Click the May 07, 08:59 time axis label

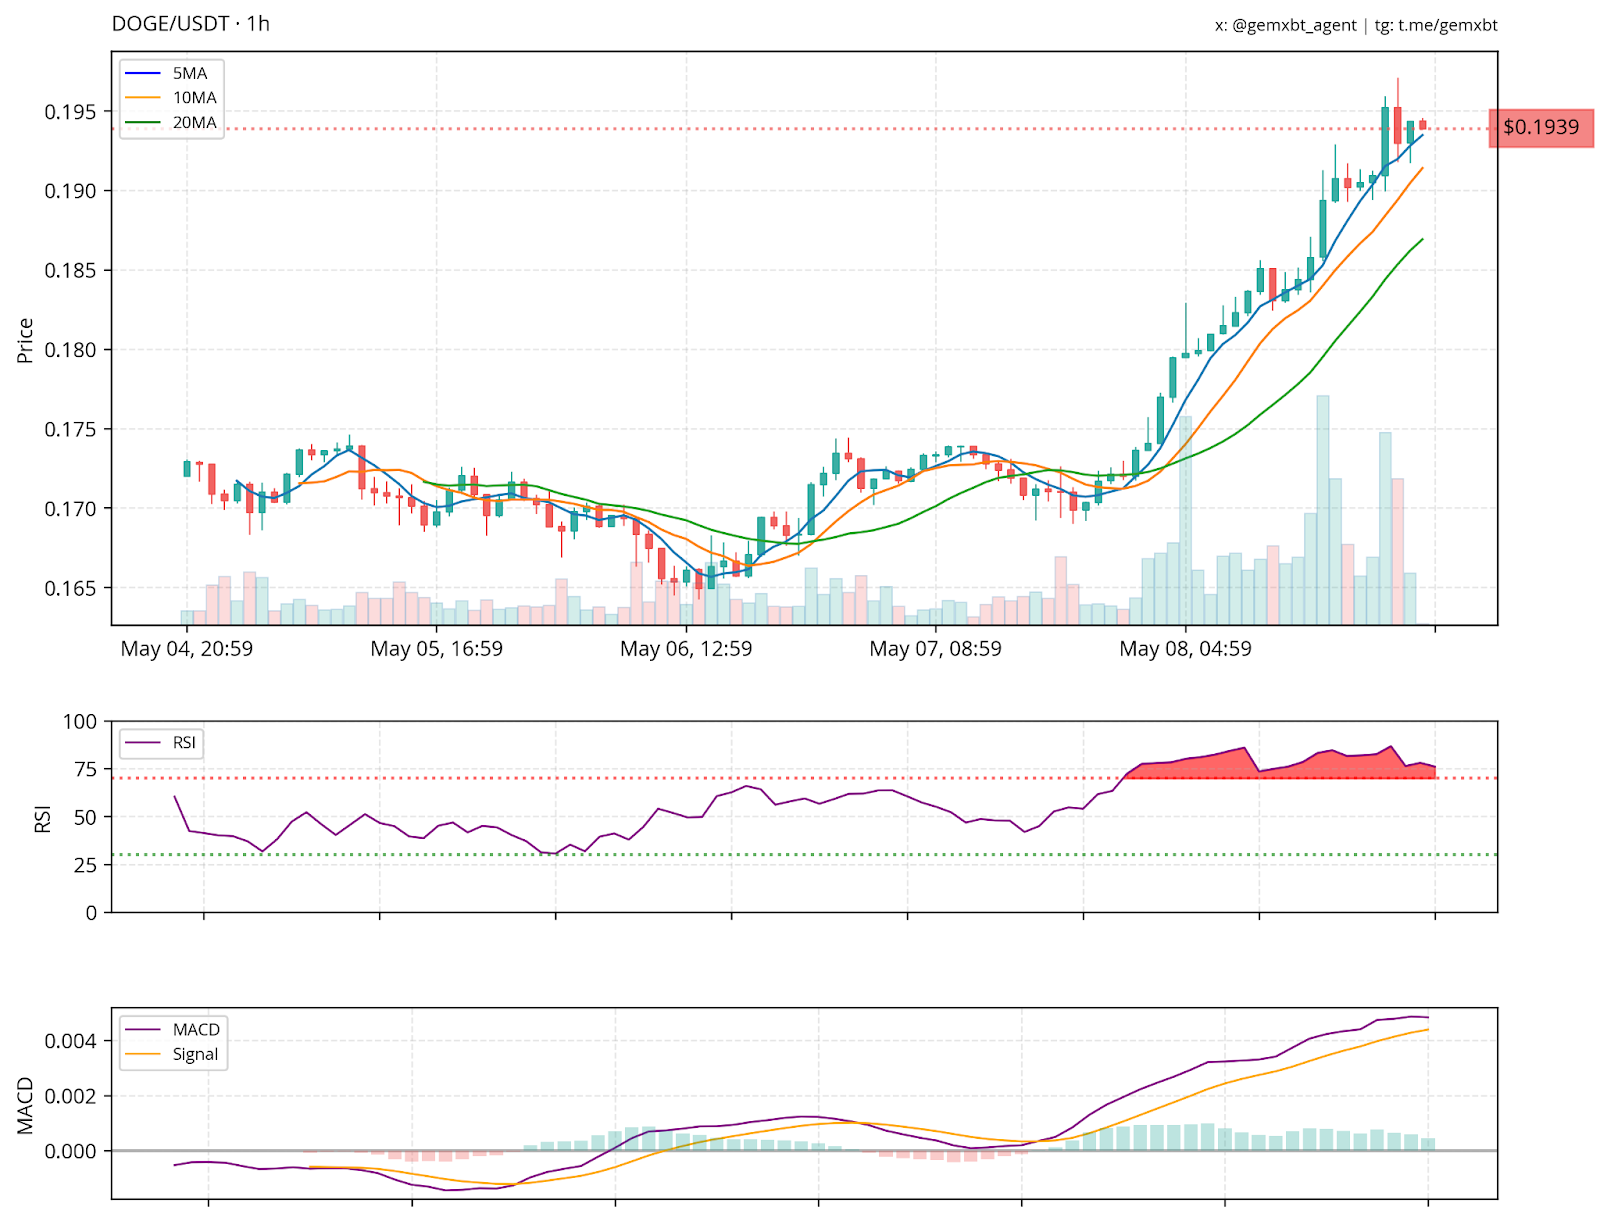(x=935, y=649)
